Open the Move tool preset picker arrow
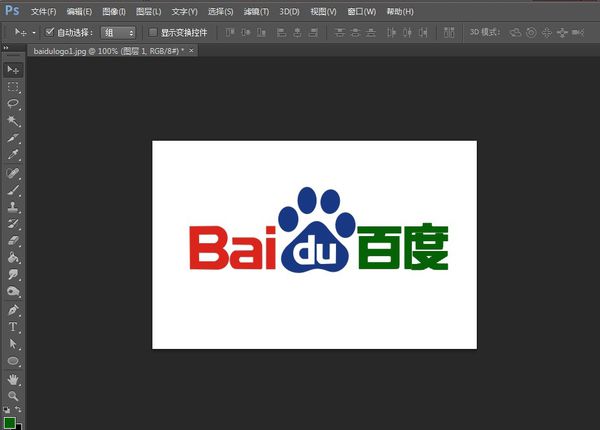This screenshot has width=600, height=430. 34,33
